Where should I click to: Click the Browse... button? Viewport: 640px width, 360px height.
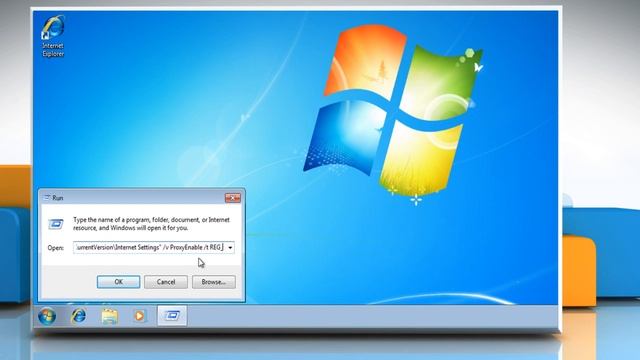213,282
